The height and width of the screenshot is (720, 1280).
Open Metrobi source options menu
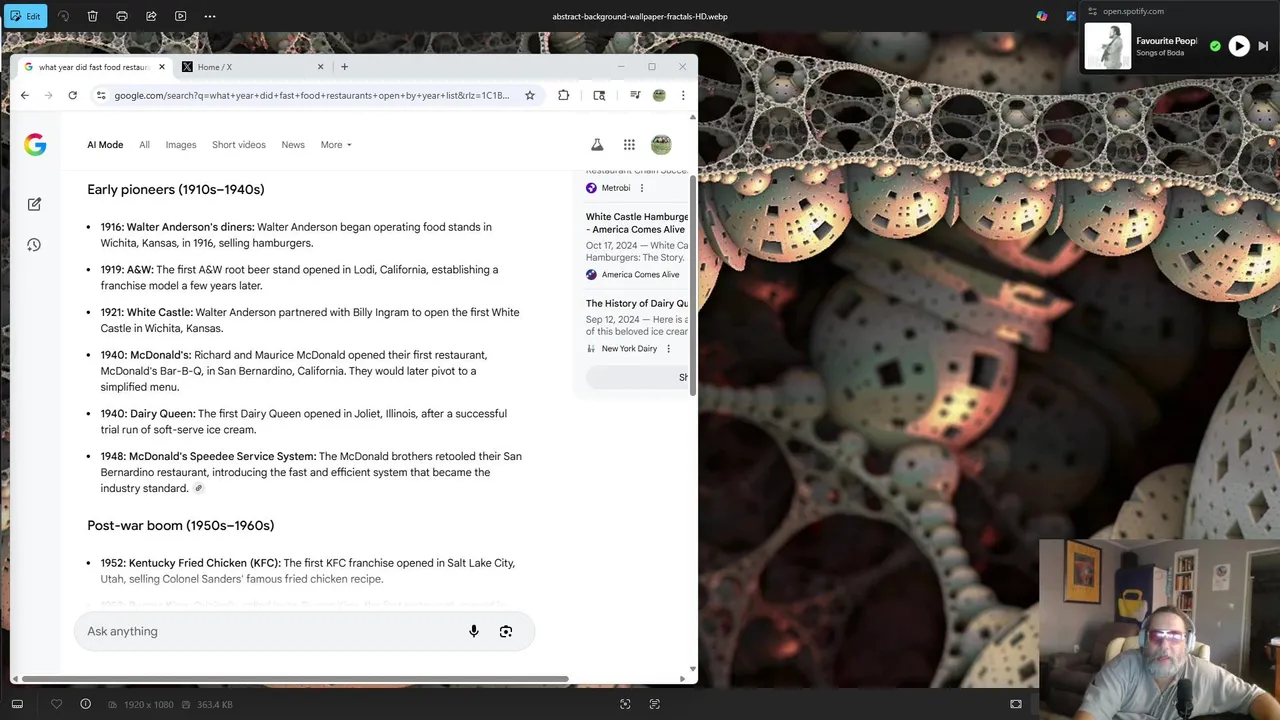tap(642, 188)
